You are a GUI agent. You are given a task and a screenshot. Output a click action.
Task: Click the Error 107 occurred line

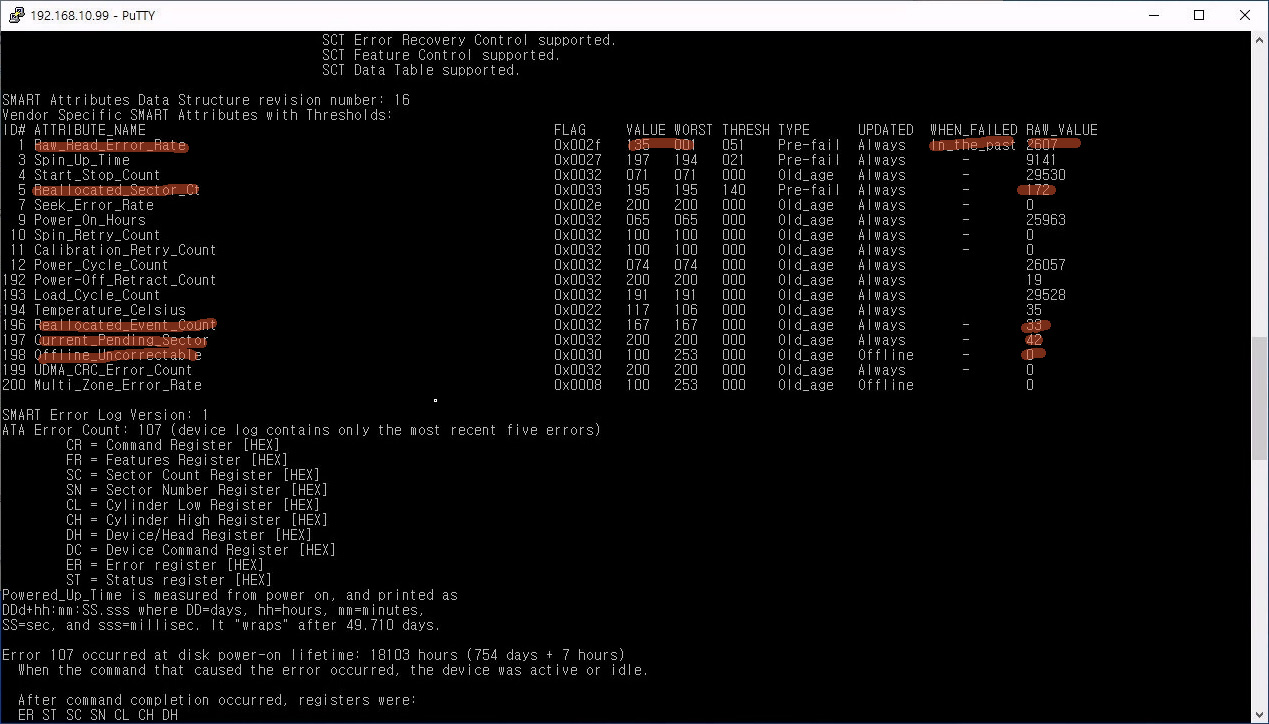click(313, 655)
